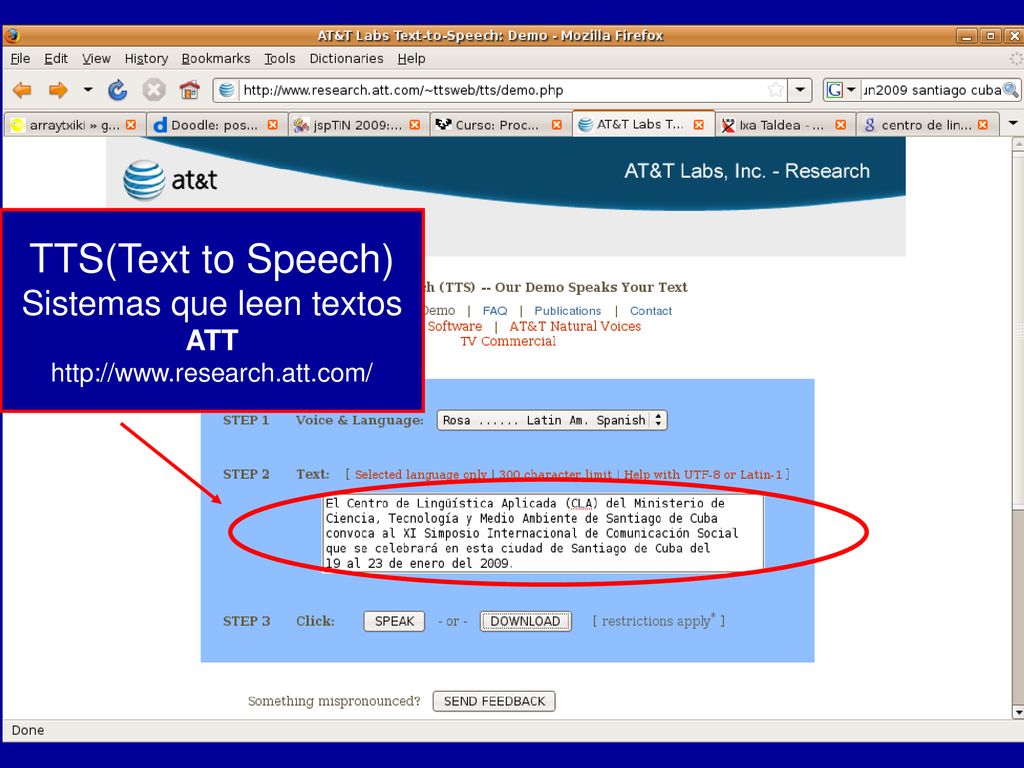Open the History menu
The width and height of the screenshot is (1024, 768).
pos(146,58)
